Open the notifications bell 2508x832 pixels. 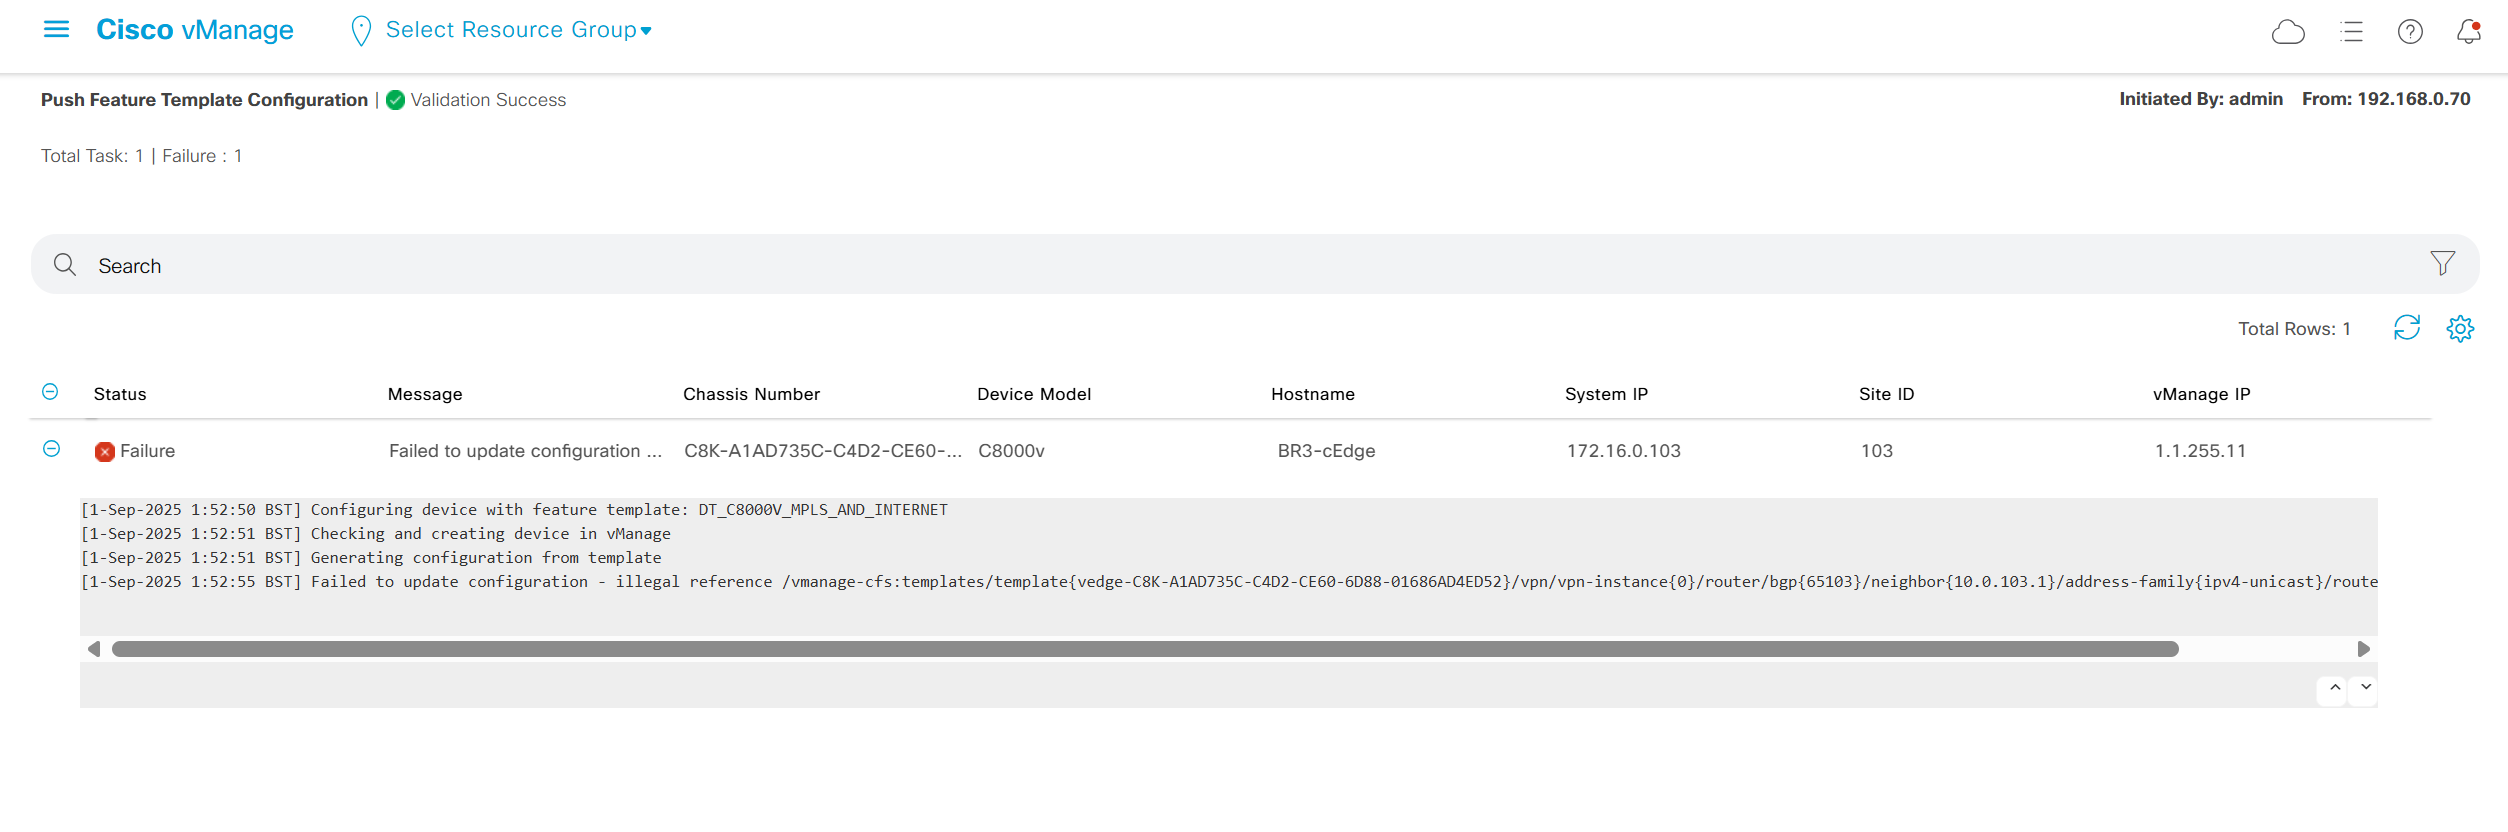point(2468,32)
